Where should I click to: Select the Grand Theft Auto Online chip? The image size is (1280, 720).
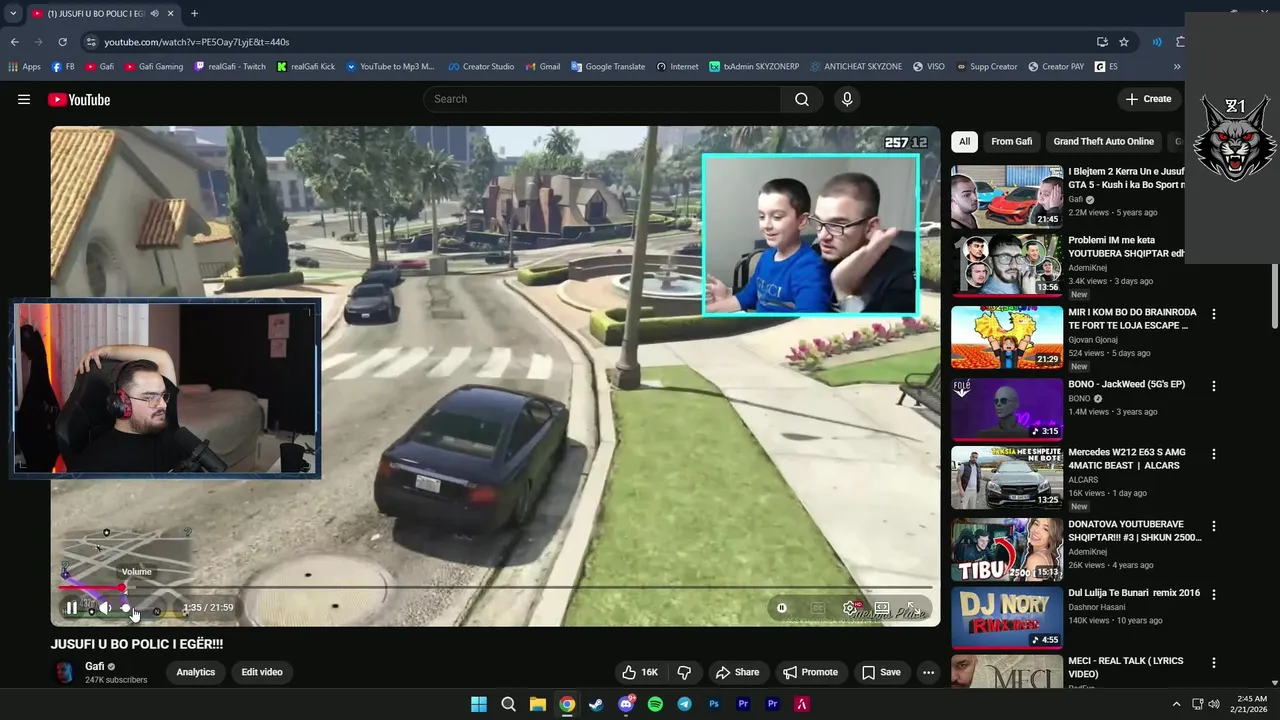tap(1103, 141)
